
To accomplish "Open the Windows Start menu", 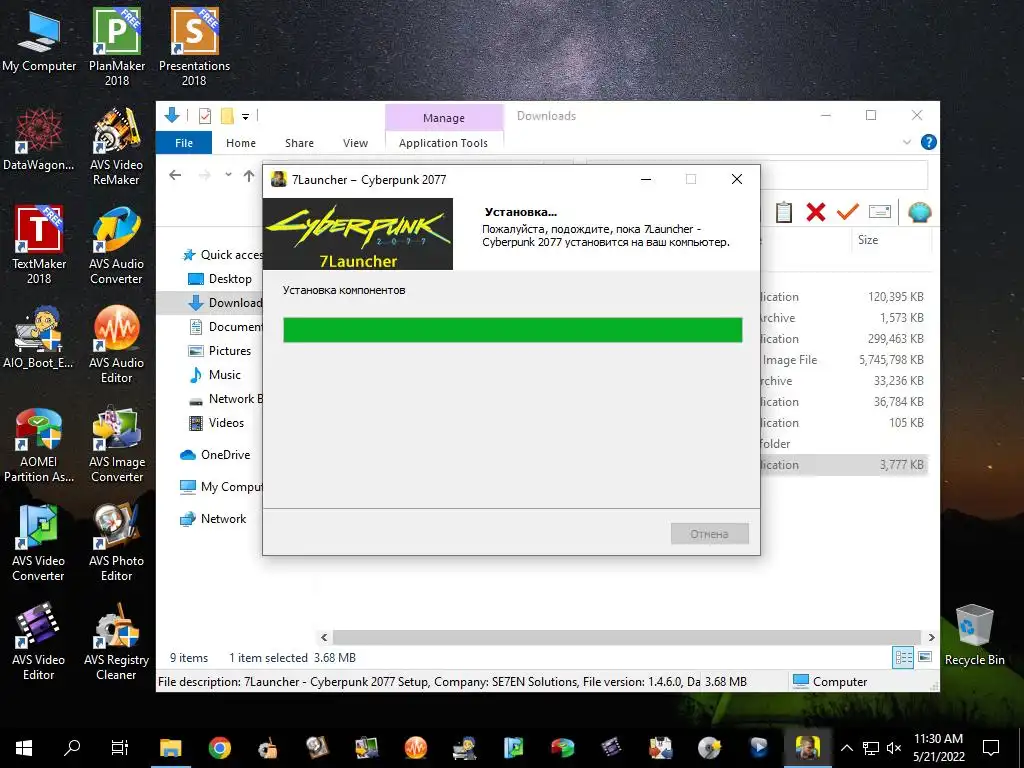I will pyautogui.click(x=24, y=748).
